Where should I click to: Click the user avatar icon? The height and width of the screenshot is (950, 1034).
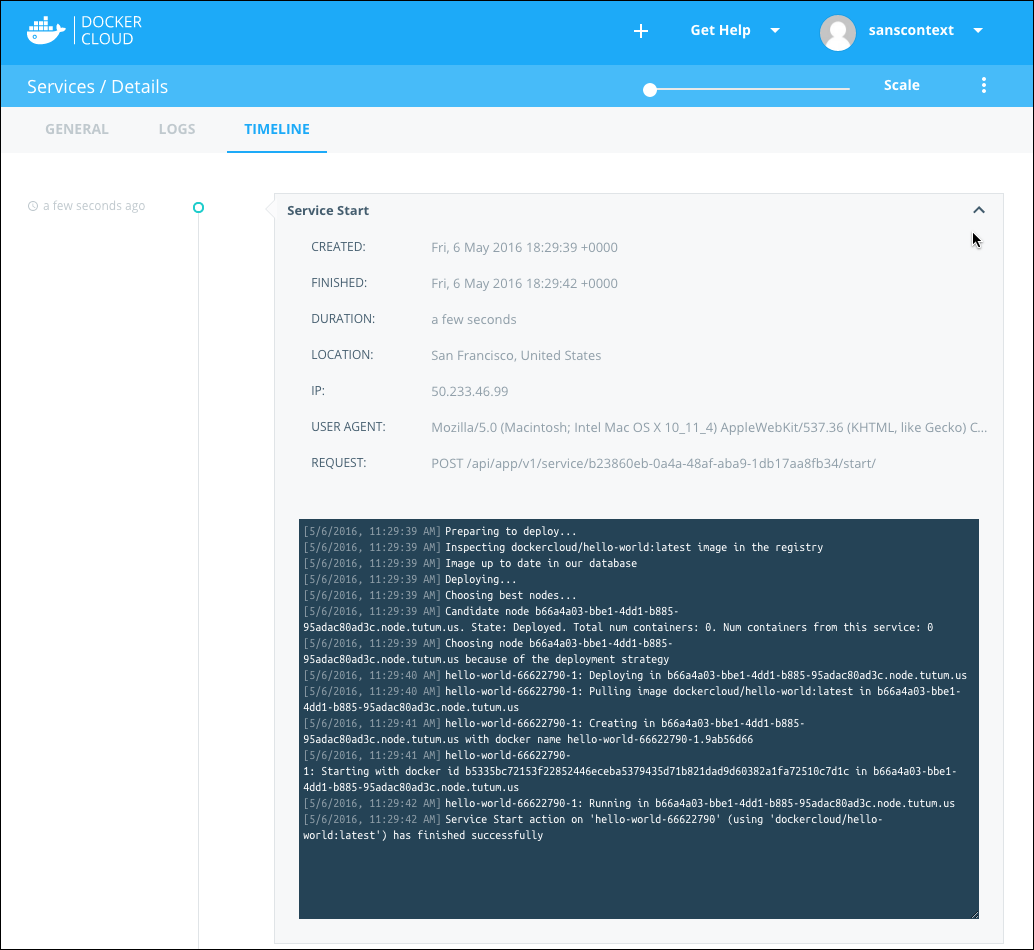click(x=837, y=32)
